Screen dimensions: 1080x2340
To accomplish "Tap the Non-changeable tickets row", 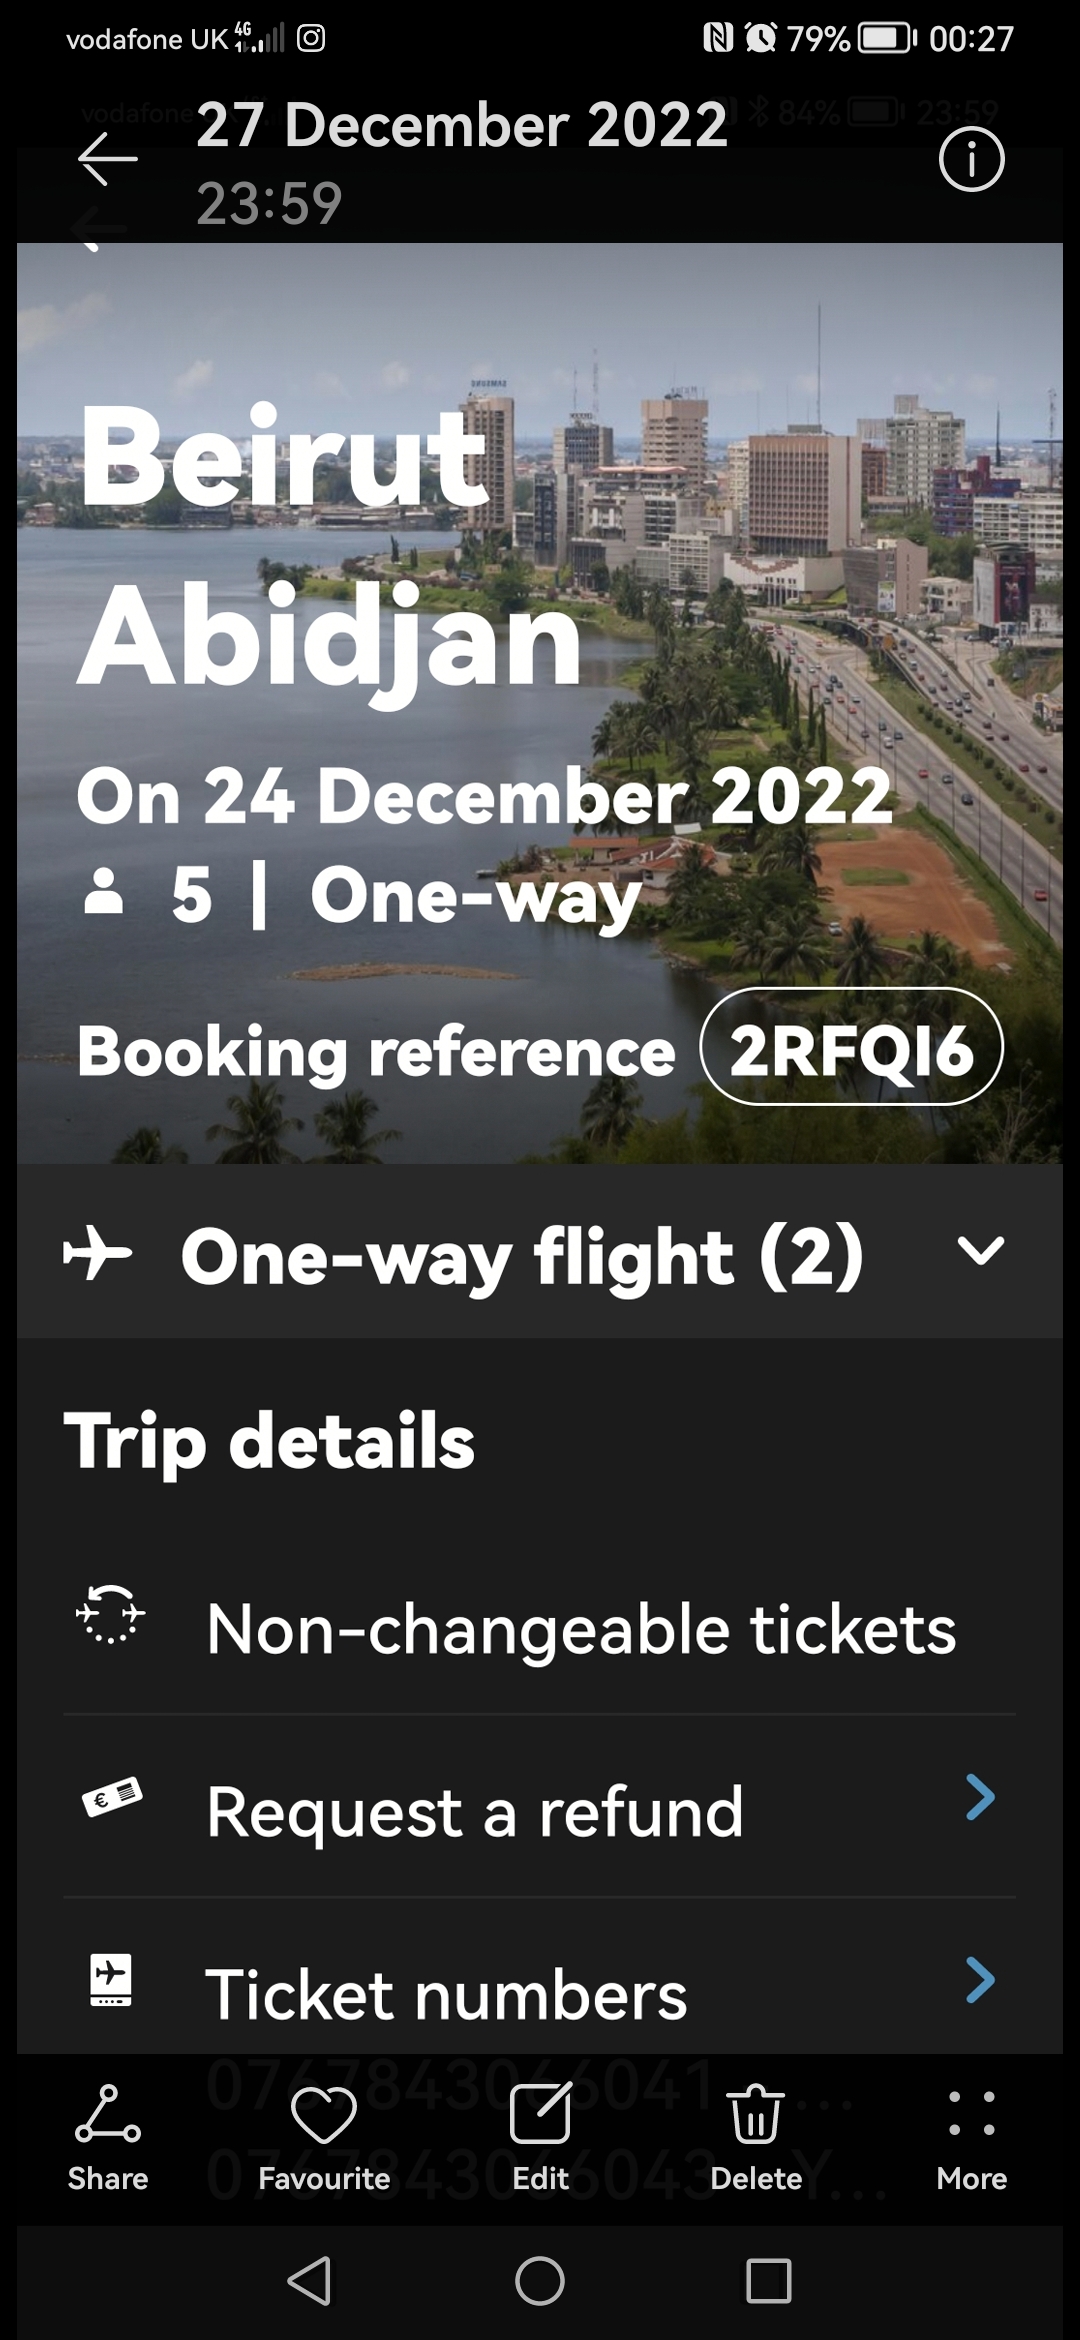I will (x=580, y=1629).
